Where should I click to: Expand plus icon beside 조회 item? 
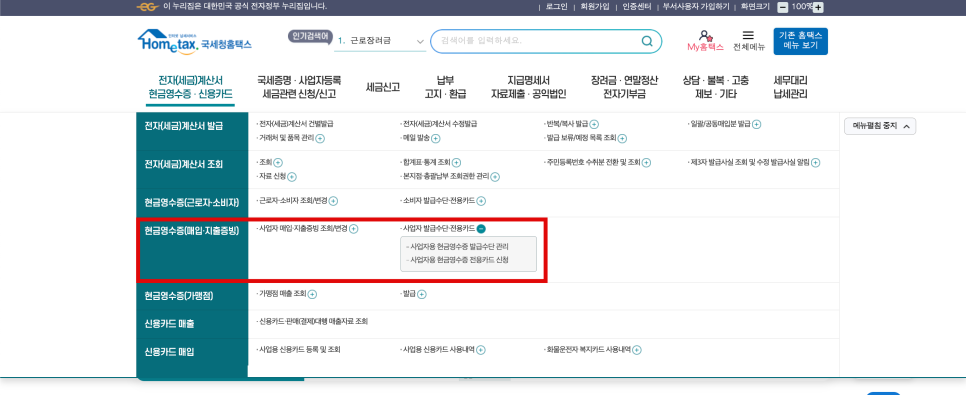coord(278,163)
